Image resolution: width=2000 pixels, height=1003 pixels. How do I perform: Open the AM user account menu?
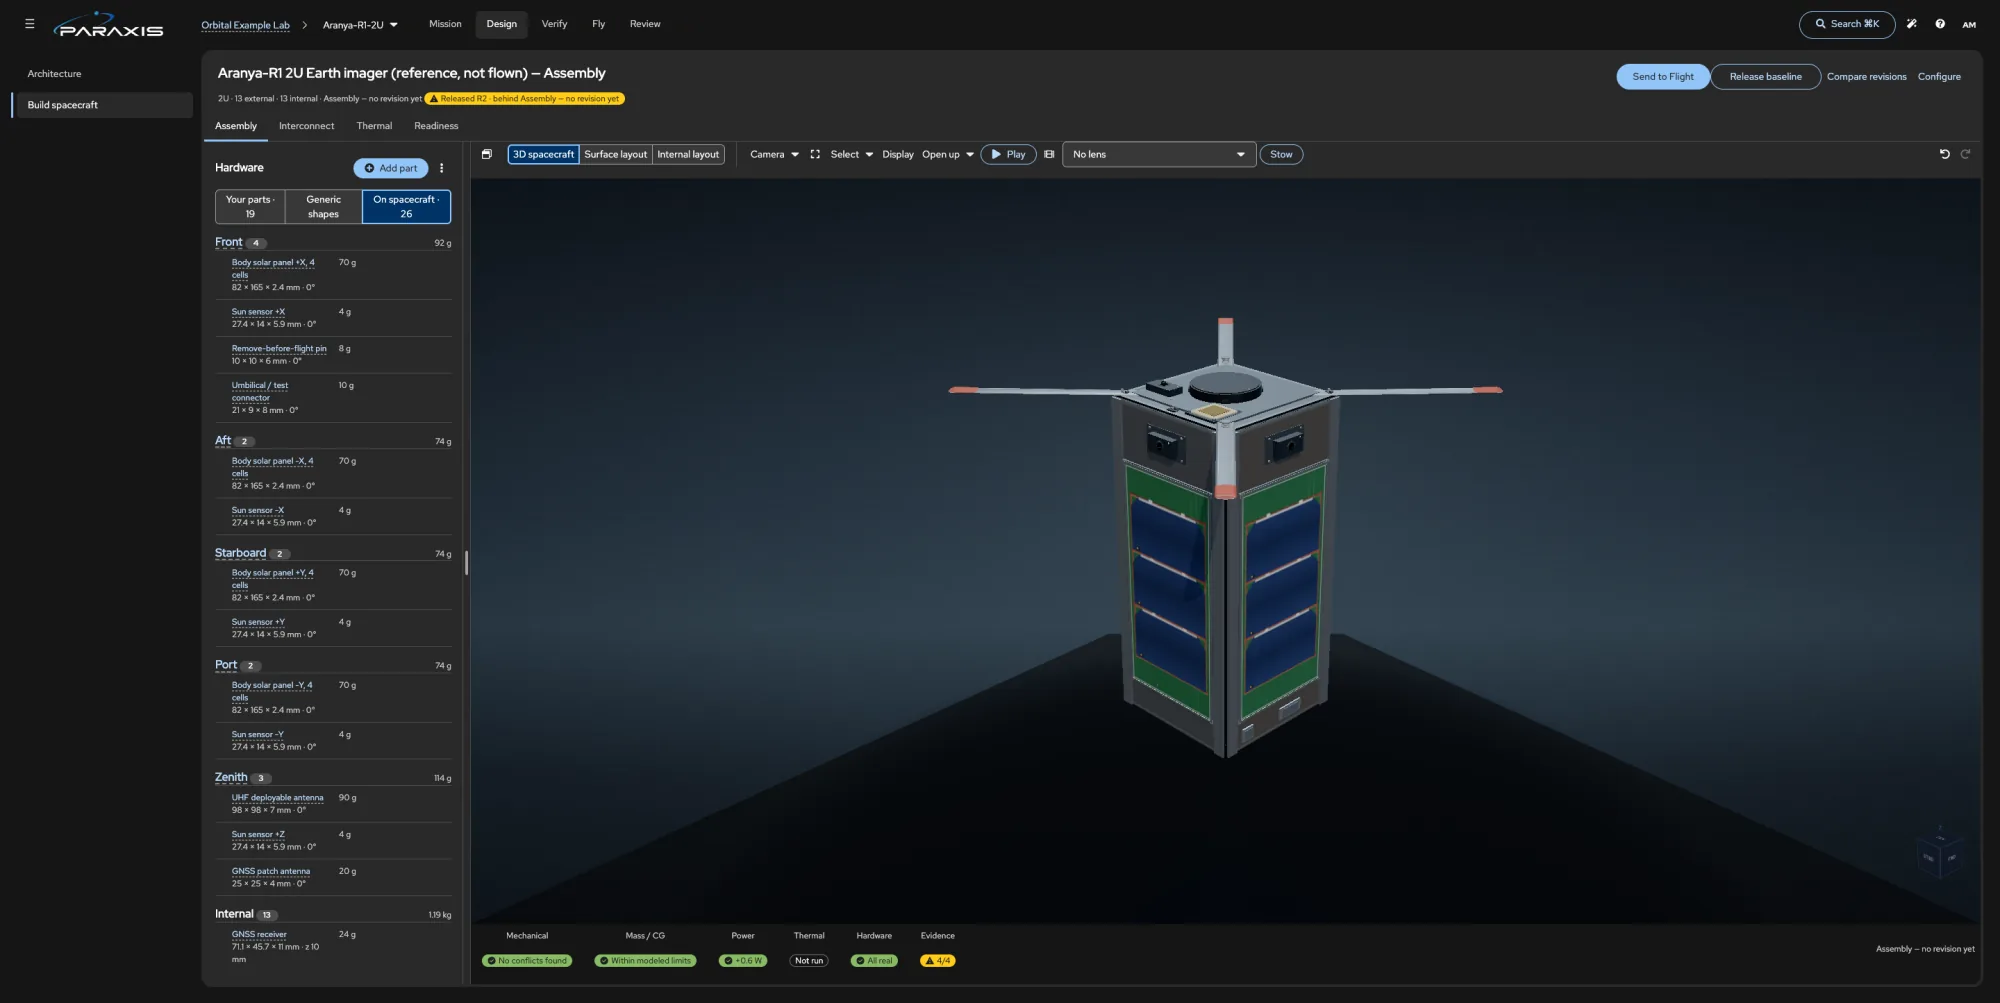point(1969,24)
